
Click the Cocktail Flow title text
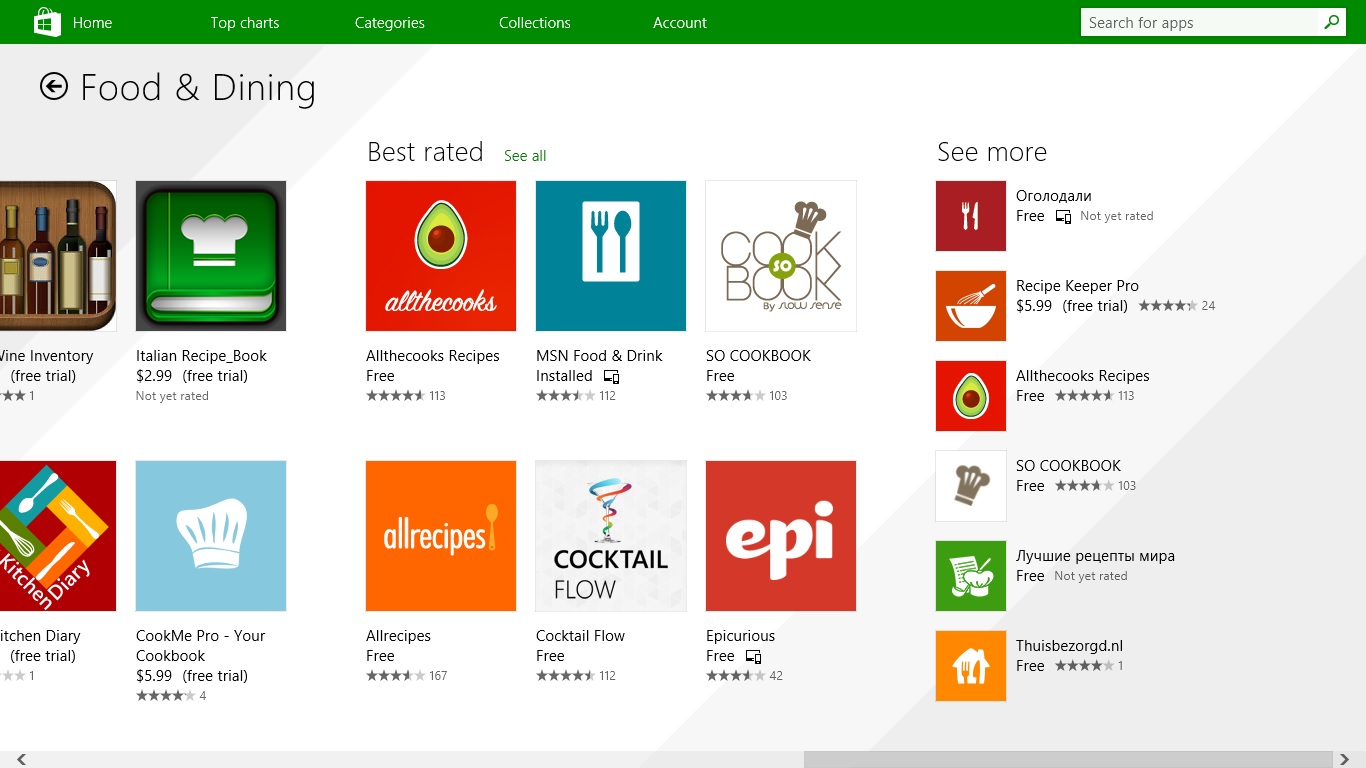tap(580, 636)
